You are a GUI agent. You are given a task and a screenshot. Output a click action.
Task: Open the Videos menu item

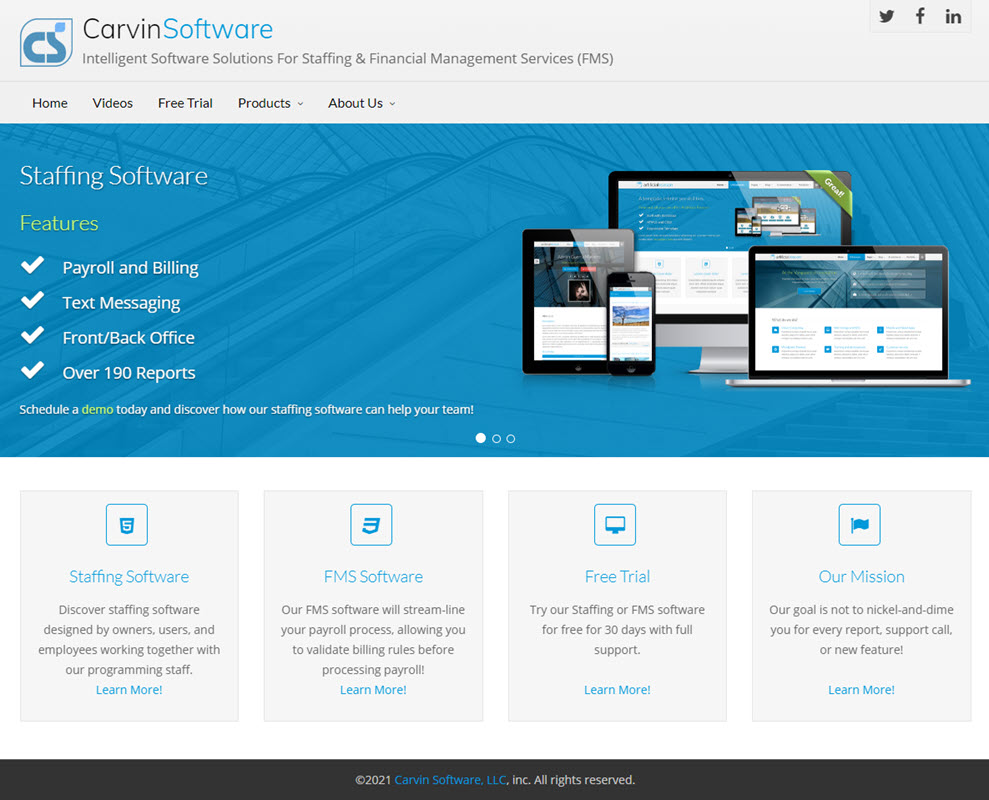(113, 103)
